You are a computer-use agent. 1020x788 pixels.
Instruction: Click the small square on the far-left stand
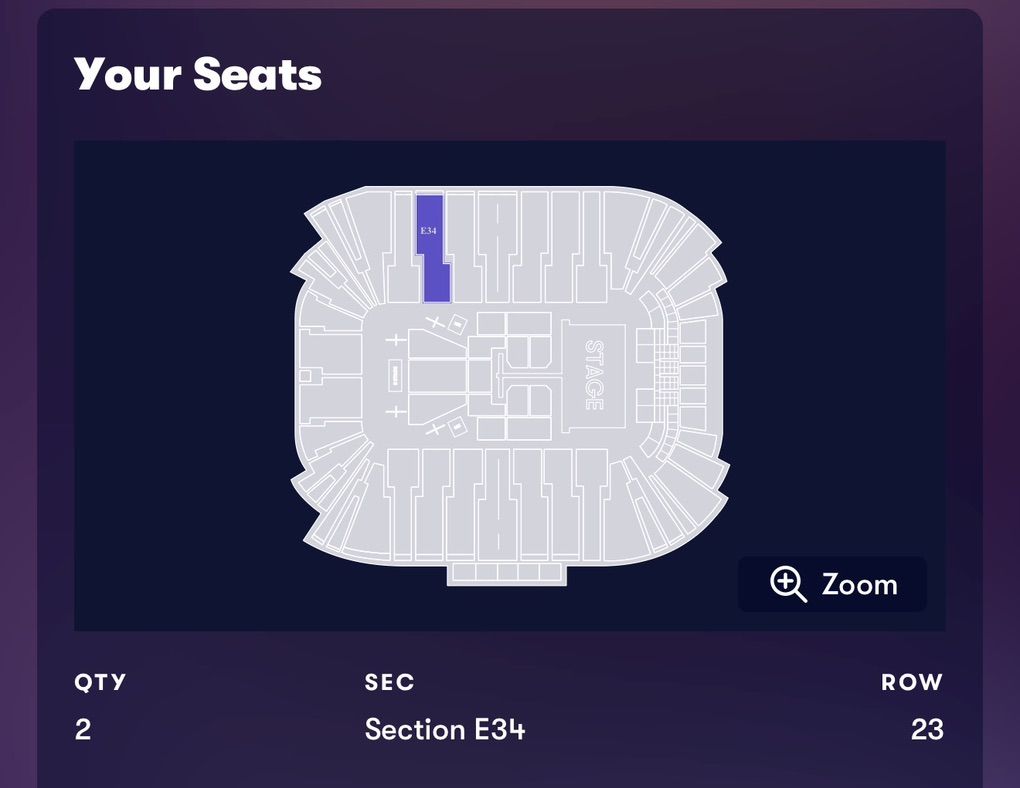pyautogui.click(x=305, y=375)
